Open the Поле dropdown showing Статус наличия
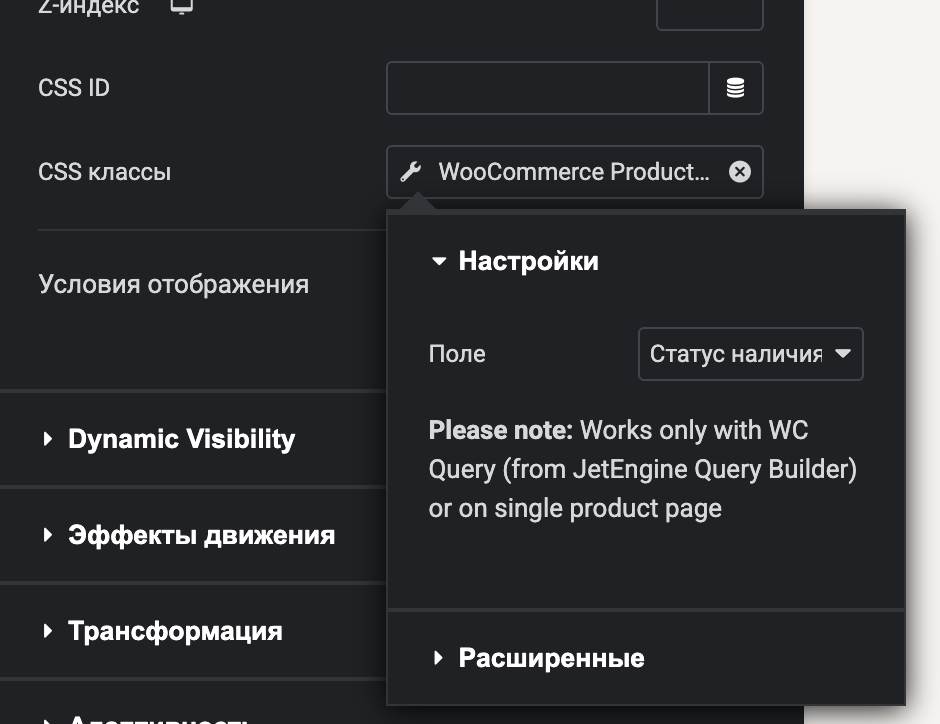The width and height of the screenshot is (940, 724). (x=751, y=354)
